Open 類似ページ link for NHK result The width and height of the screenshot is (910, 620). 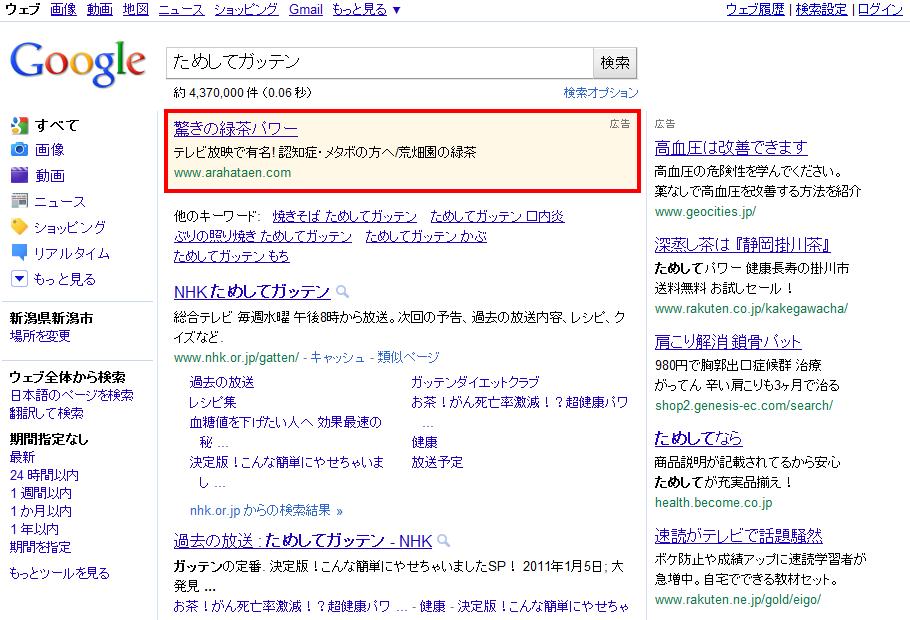(408, 358)
